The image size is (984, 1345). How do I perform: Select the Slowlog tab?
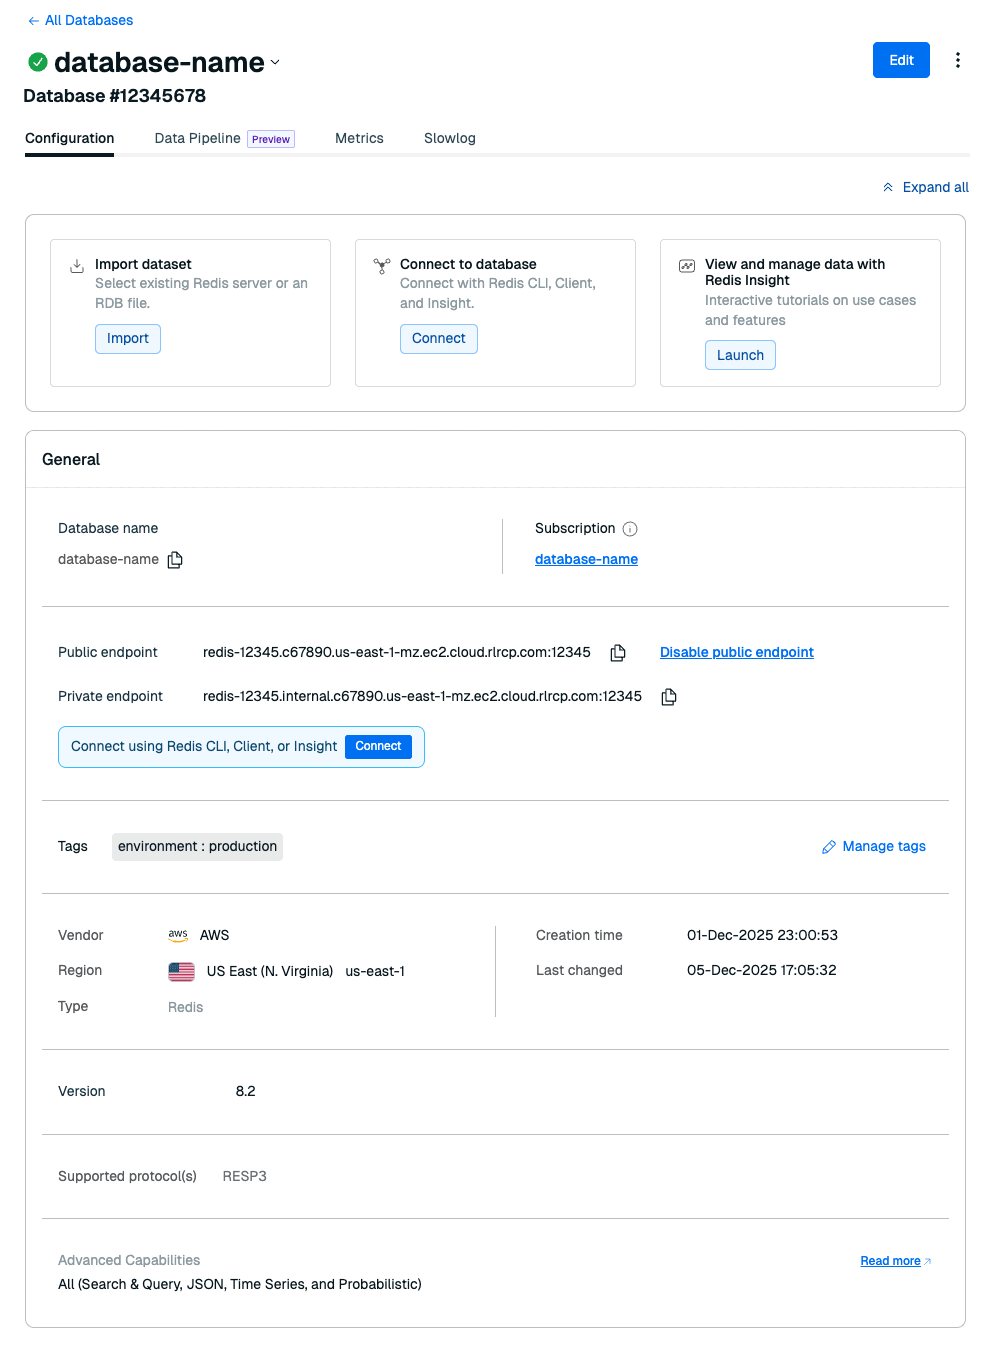click(449, 138)
